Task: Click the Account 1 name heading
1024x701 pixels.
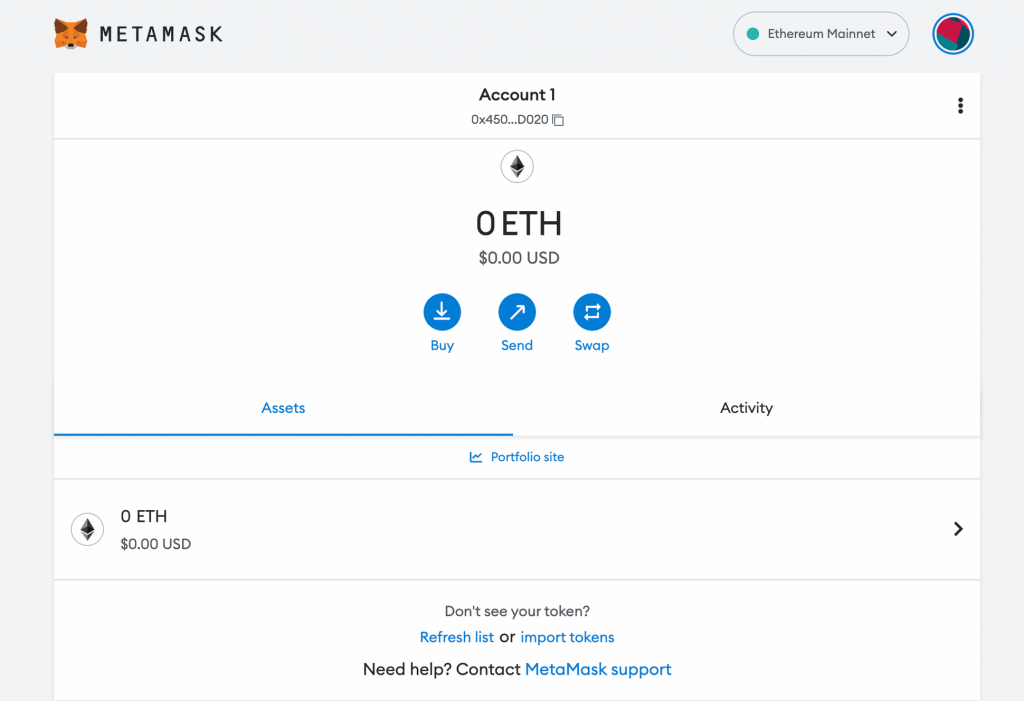Action: (517, 95)
